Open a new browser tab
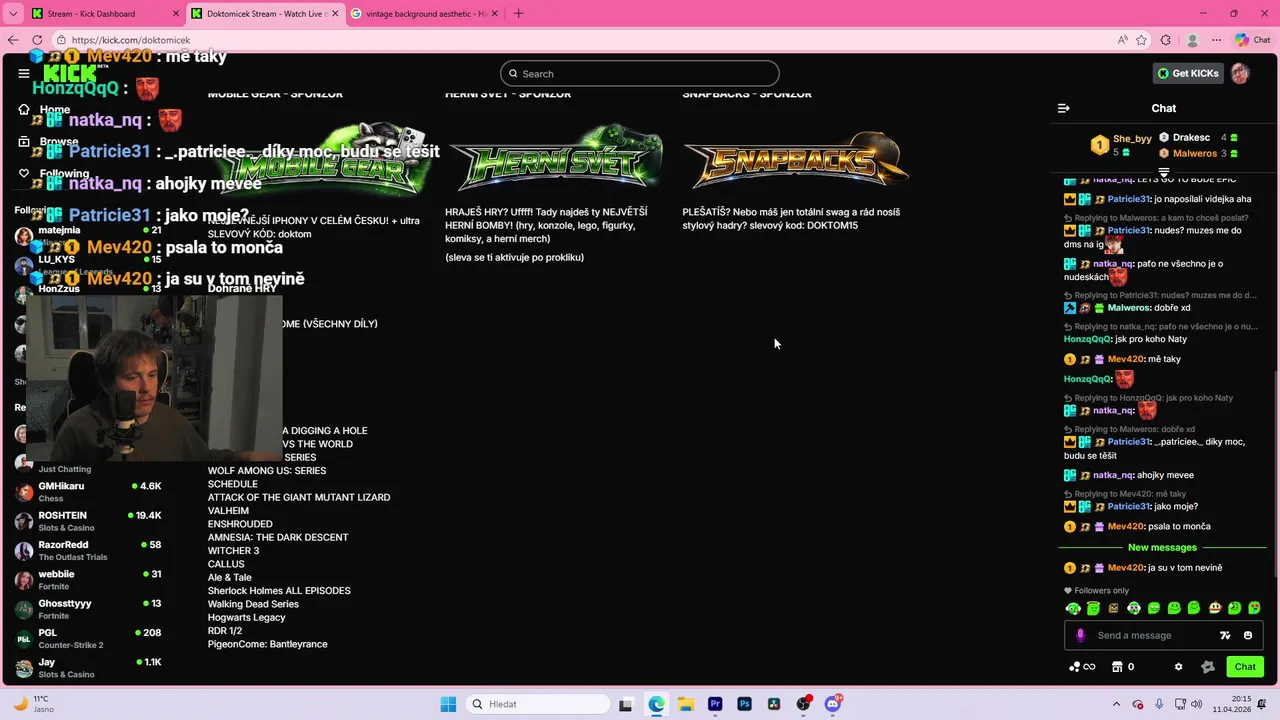The height and width of the screenshot is (720, 1280). (518, 13)
